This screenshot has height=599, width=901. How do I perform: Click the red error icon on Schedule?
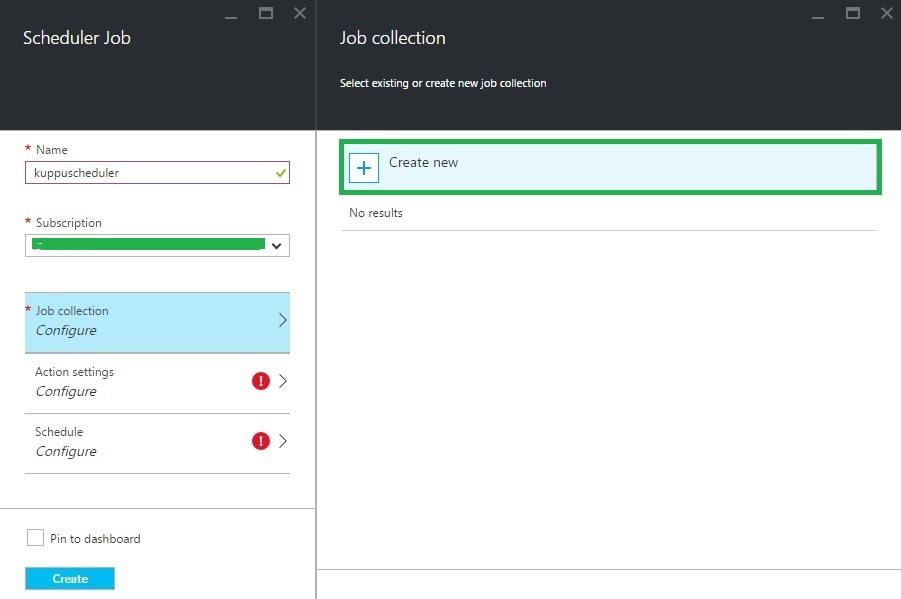pyautogui.click(x=261, y=441)
